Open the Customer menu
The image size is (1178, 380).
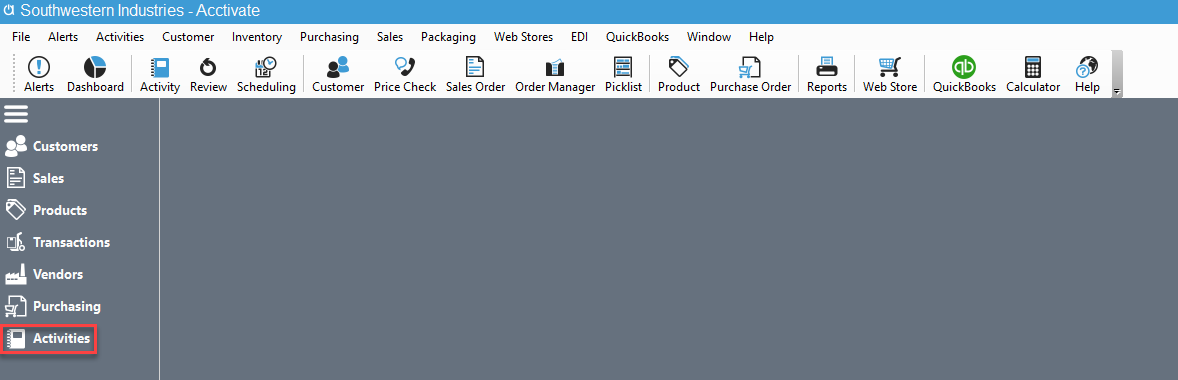[x=188, y=37]
